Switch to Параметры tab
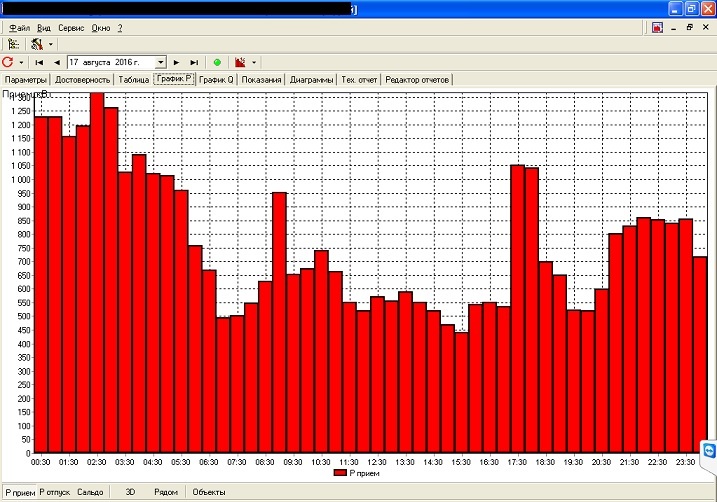The image size is (717, 502). tap(26, 80)
